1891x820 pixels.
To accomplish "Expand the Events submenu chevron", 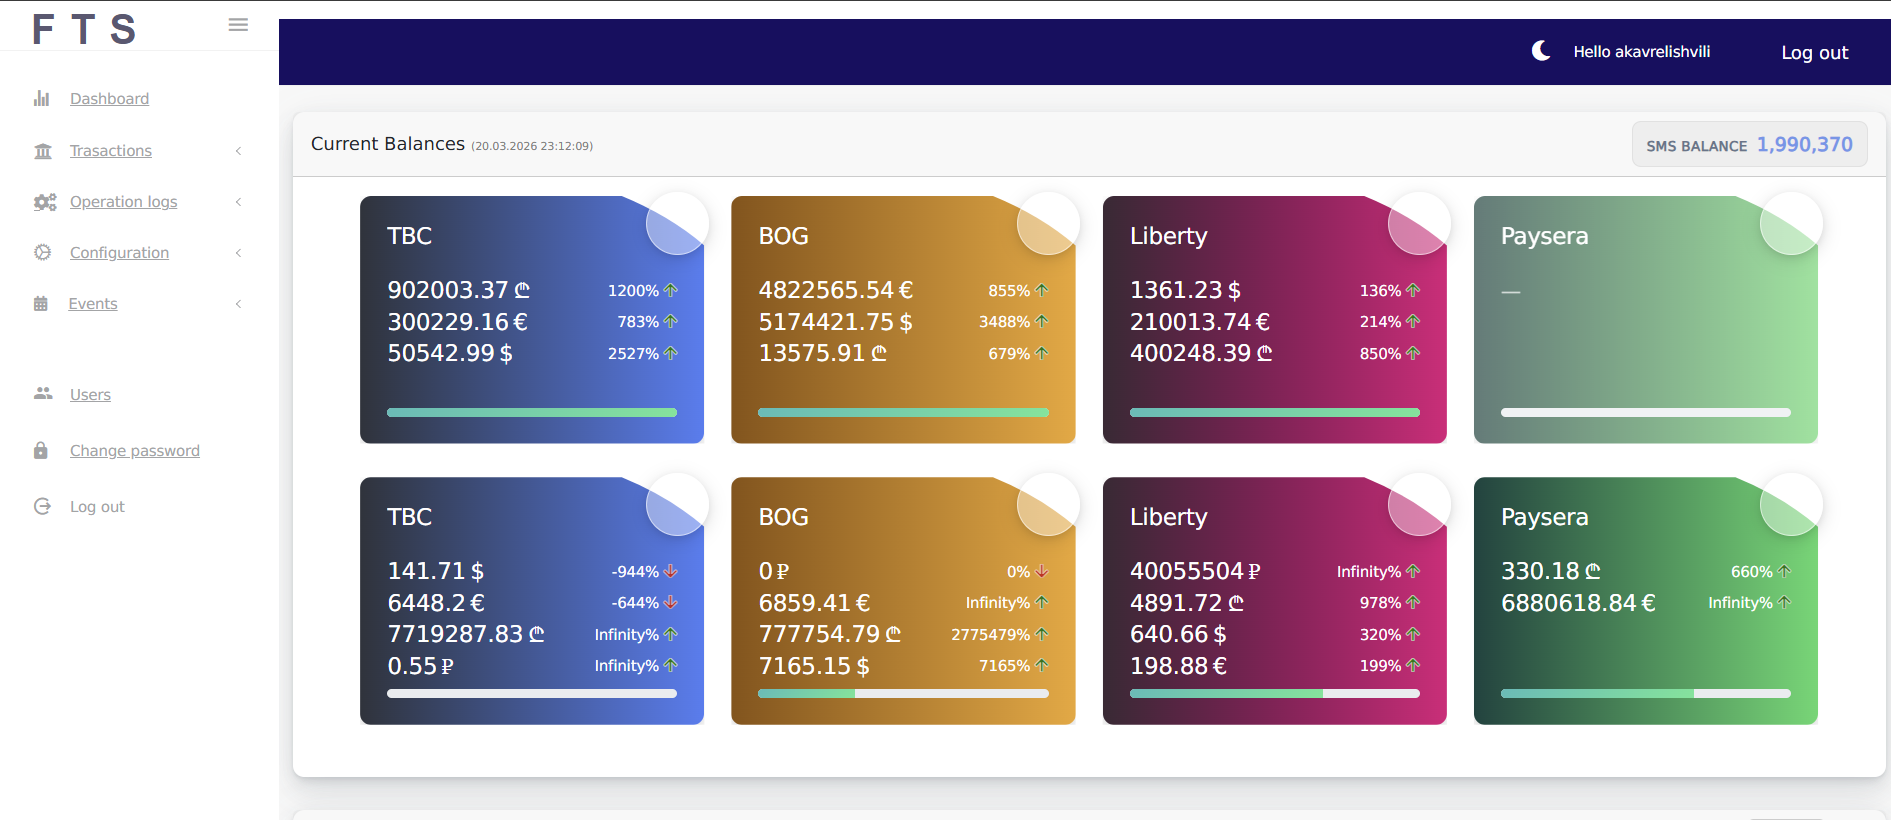I will [238, 304].
